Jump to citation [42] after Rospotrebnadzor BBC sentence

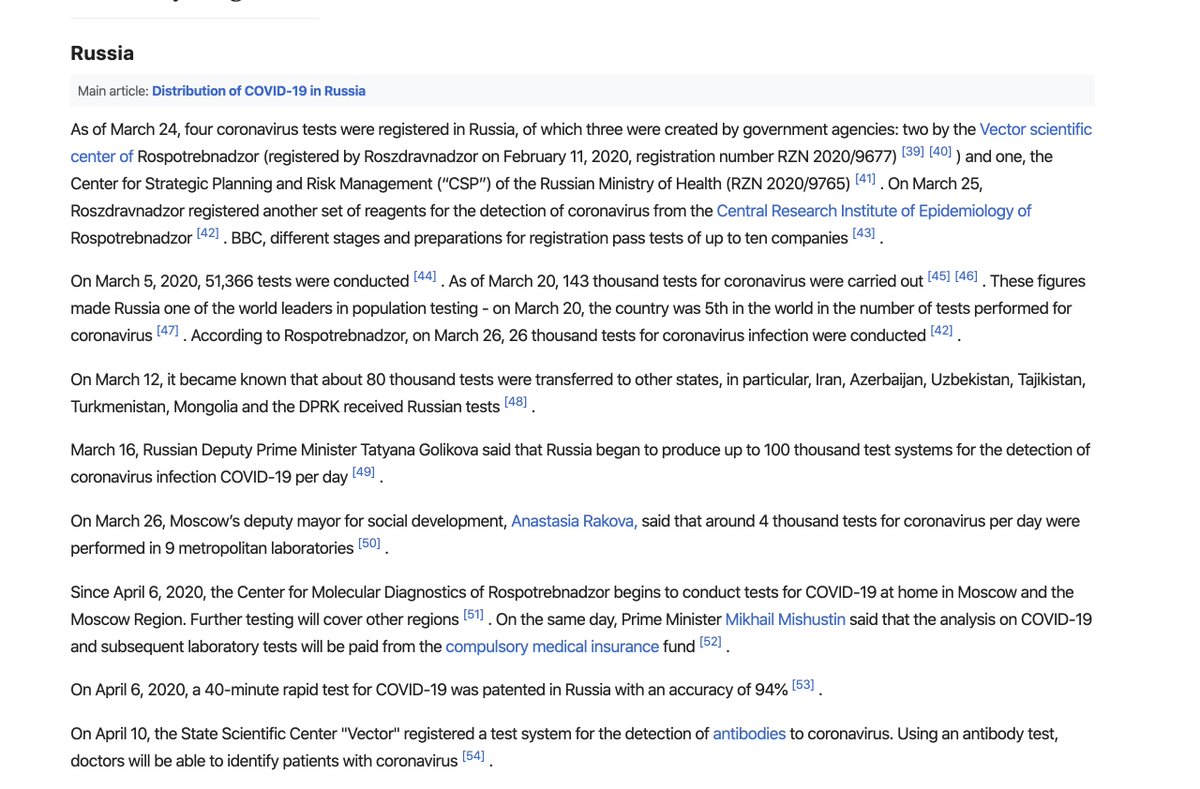click(207, 233)
